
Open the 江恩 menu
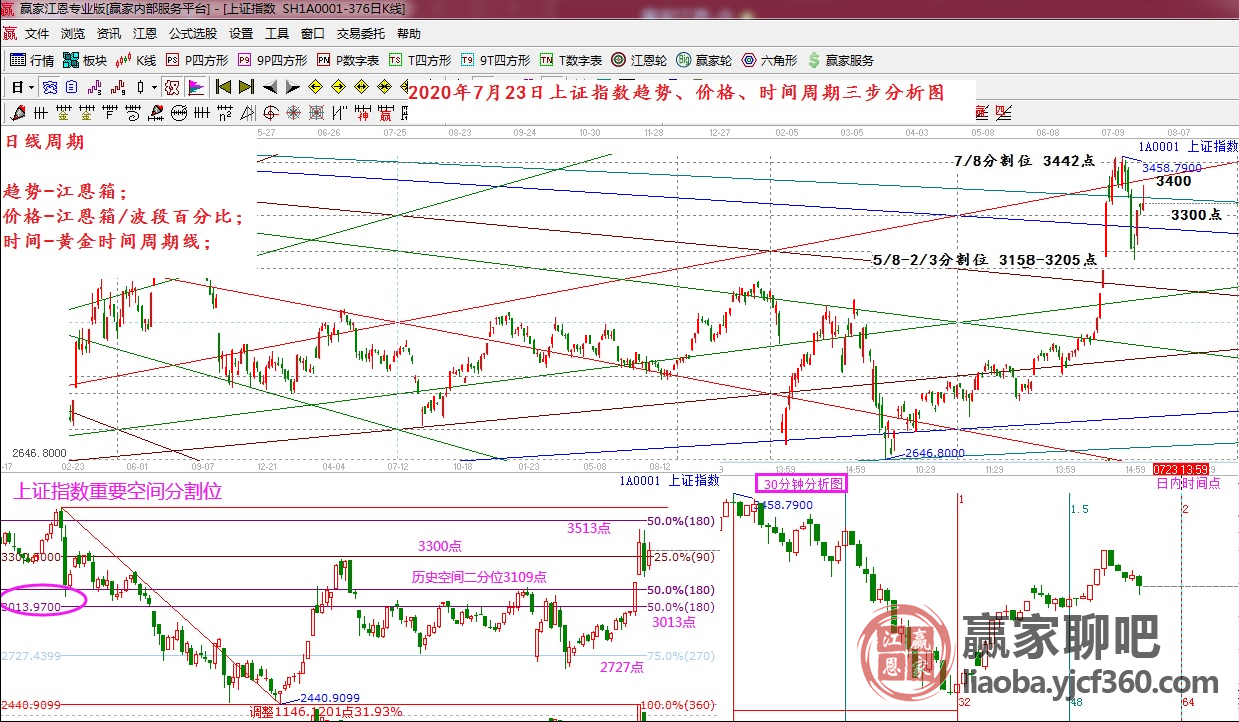pyautogui.click(x=145, y=33)
